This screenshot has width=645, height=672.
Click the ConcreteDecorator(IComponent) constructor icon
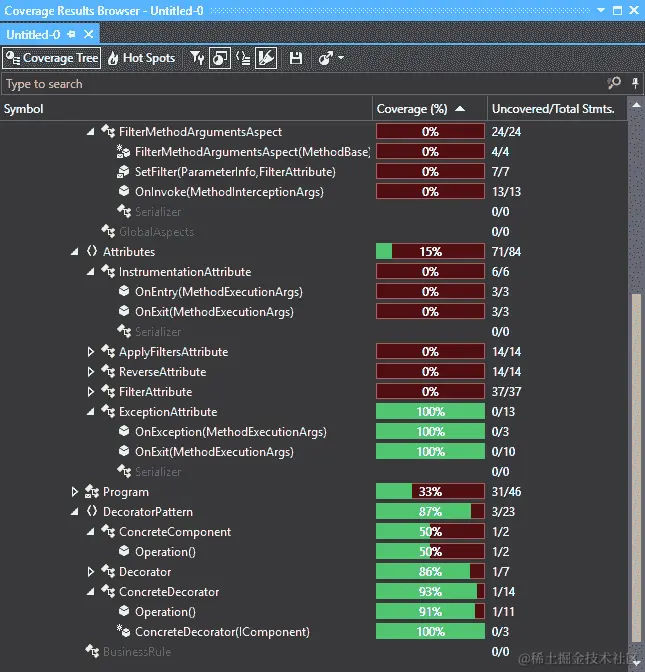point(123,631)
